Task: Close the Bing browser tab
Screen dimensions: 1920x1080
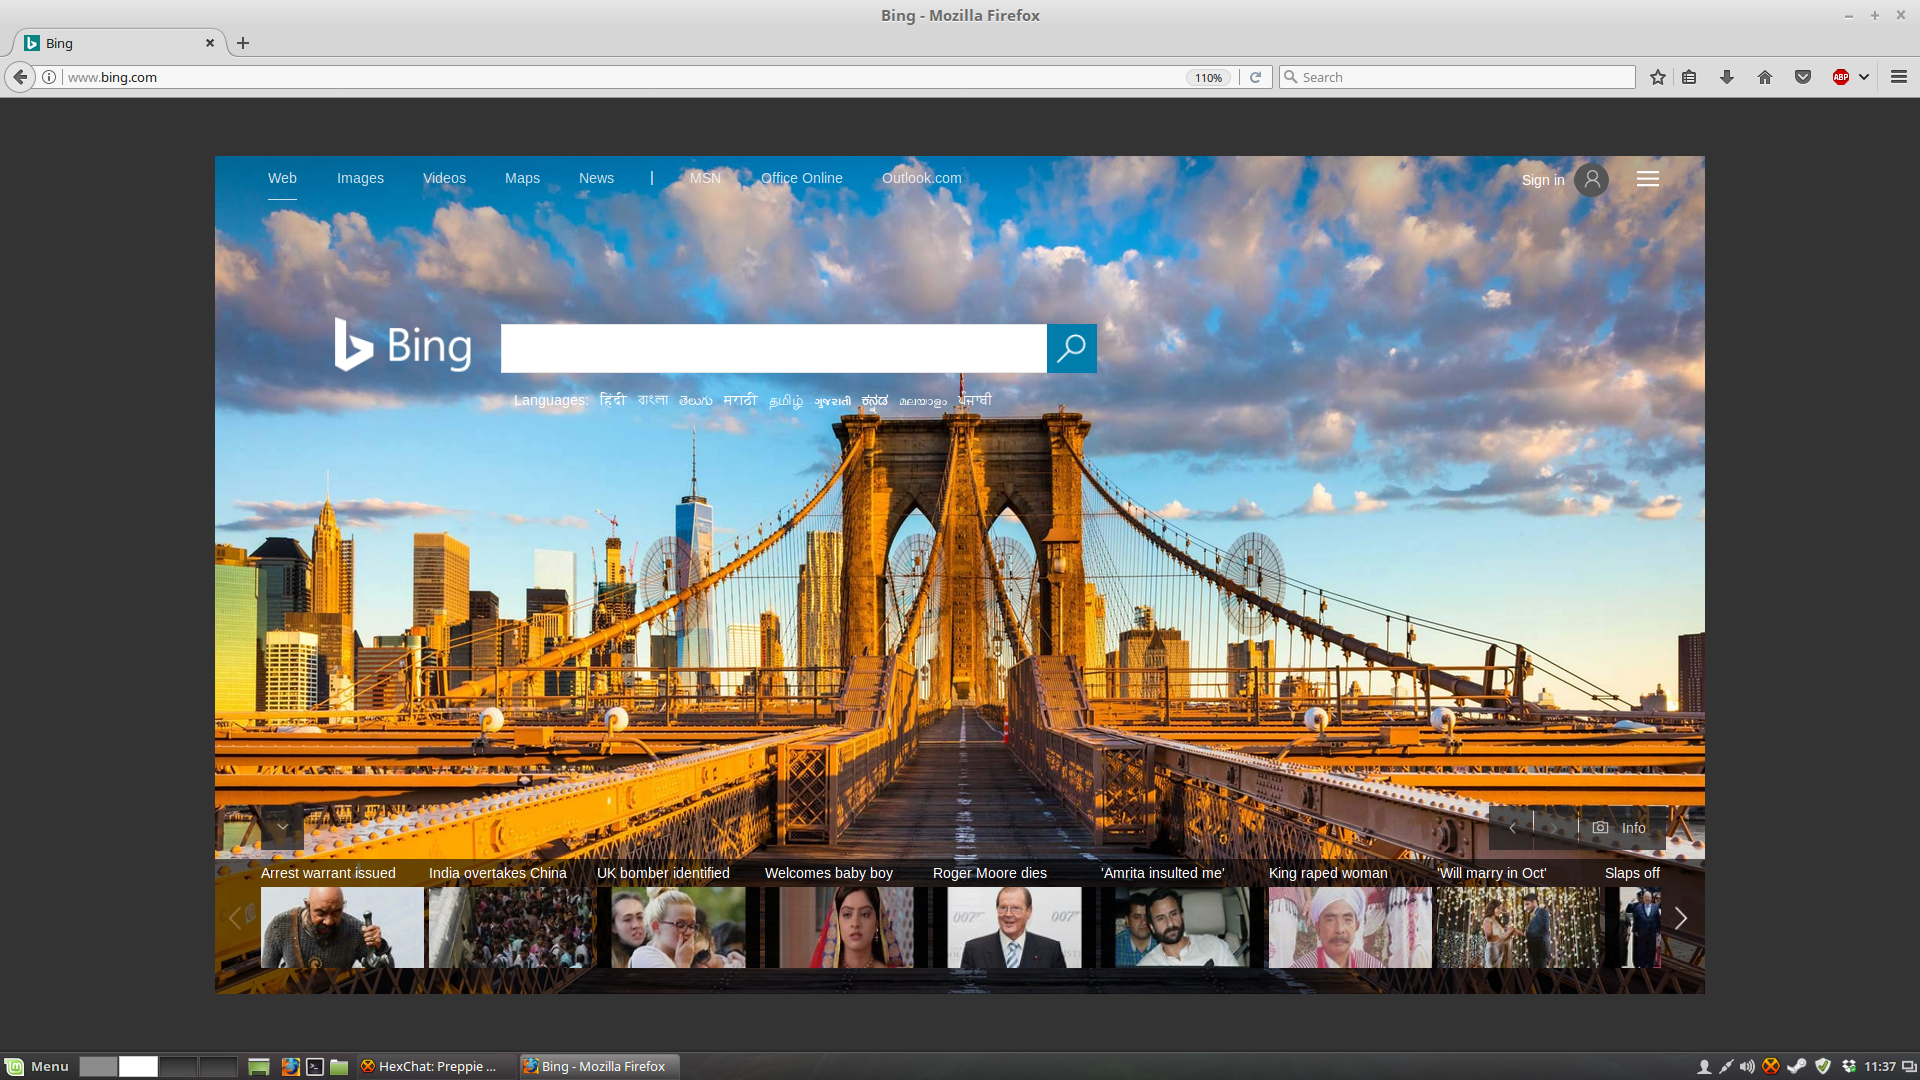Action: [x=210, y=43]
